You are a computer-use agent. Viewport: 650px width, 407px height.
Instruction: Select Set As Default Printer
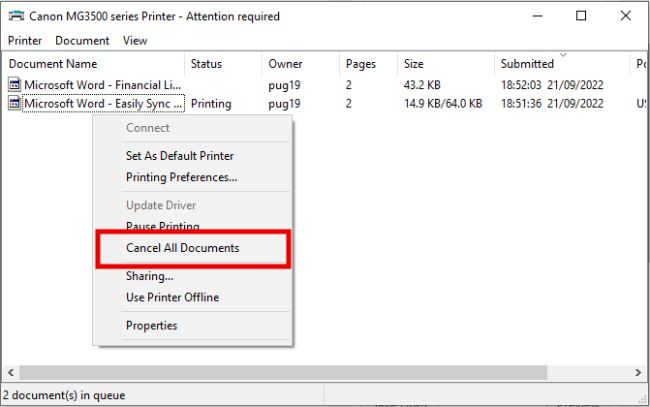(179, 156)
